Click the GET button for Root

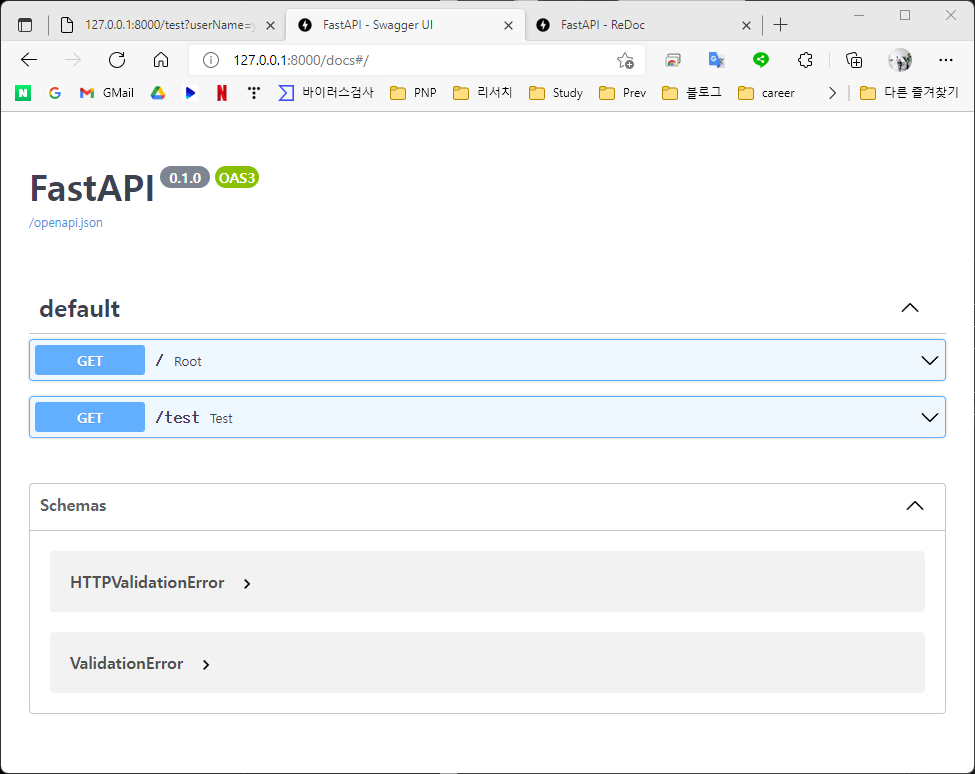tap(90, 361)
